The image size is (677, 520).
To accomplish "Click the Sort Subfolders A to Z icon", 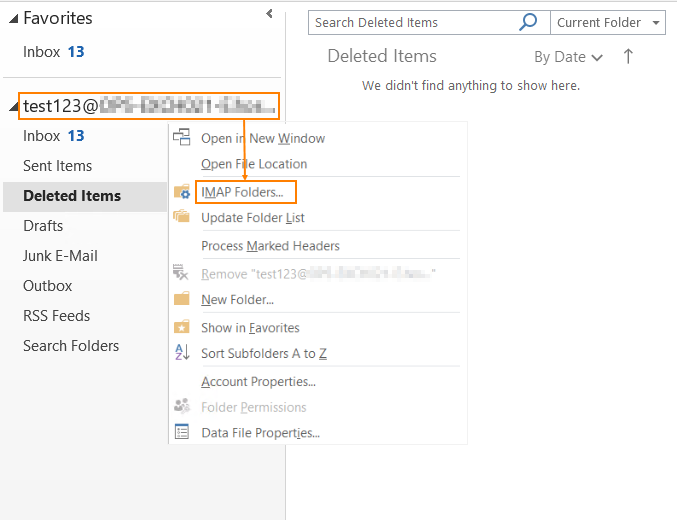I will pyautogui.click(x=182, y=353).
